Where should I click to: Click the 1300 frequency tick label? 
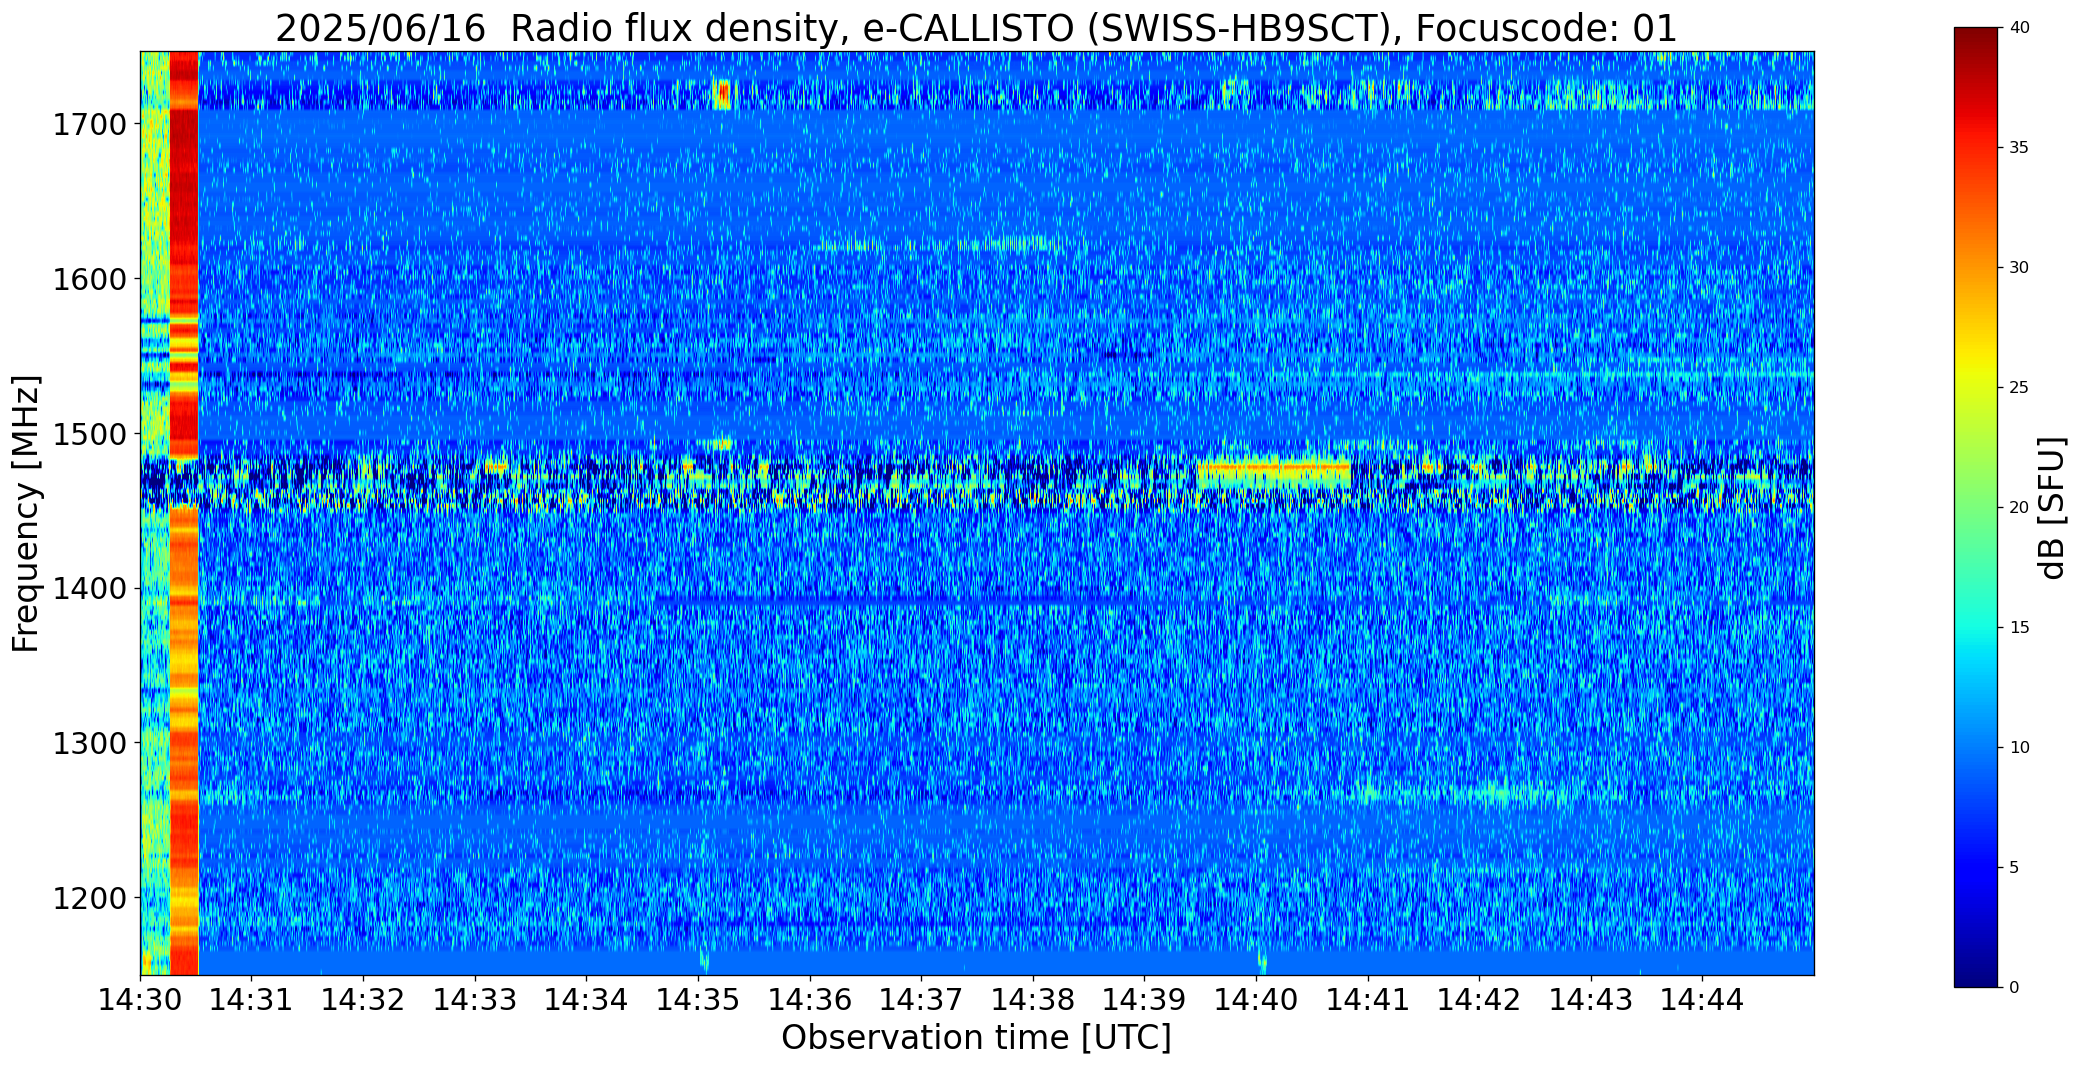pyautogui.click(x=89, y=744)
